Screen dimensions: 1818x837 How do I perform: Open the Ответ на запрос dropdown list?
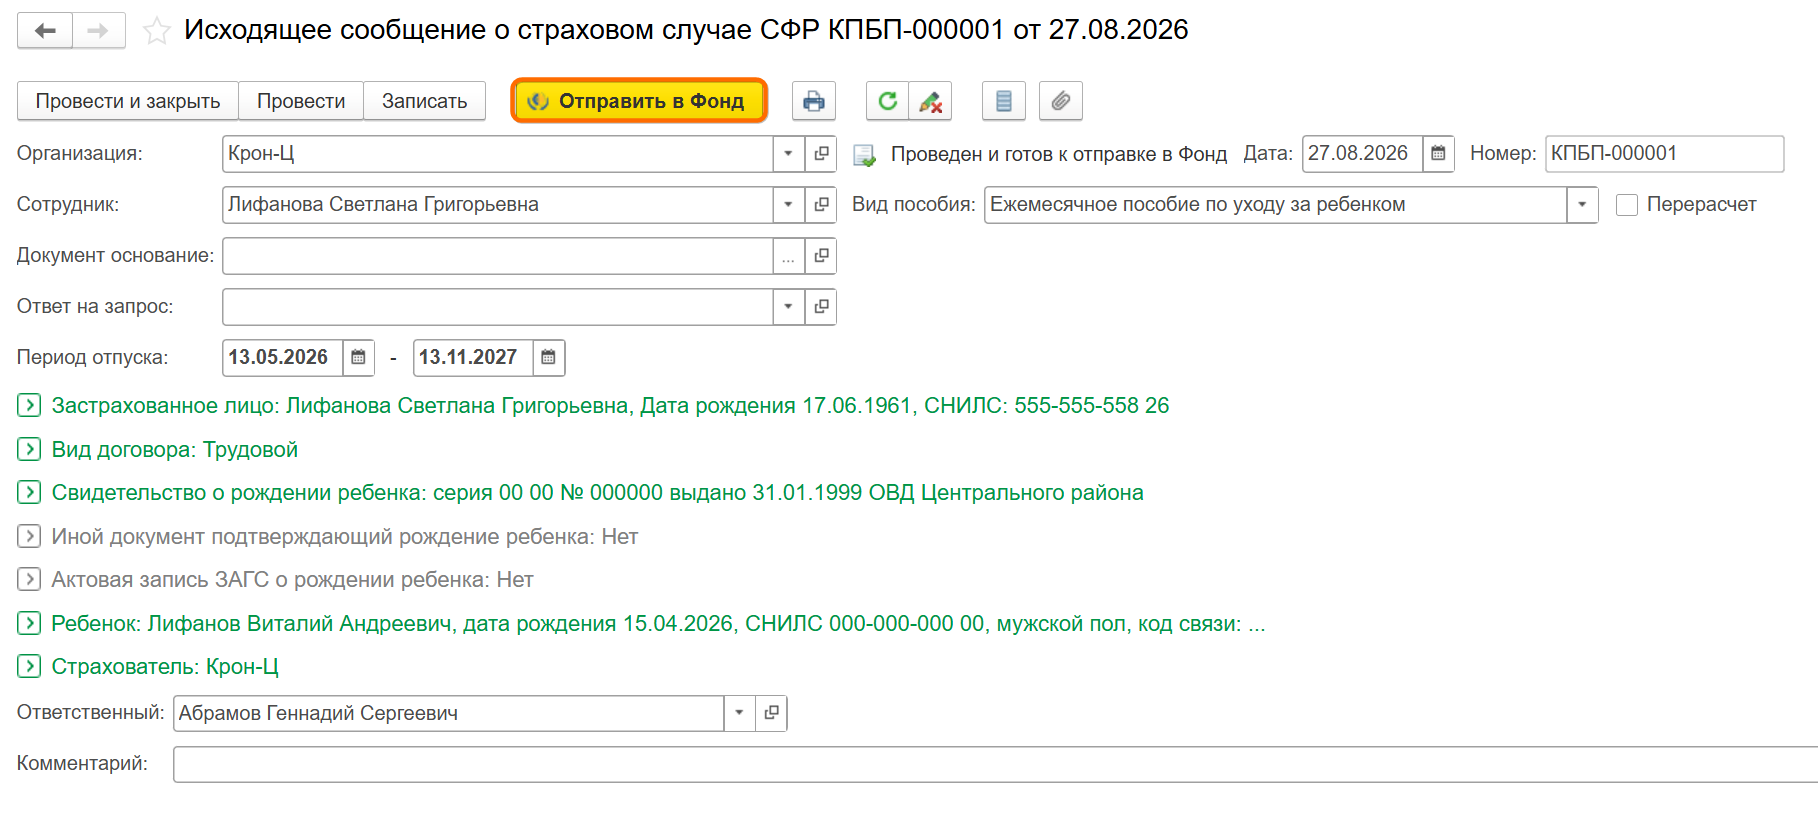point(788,307)
